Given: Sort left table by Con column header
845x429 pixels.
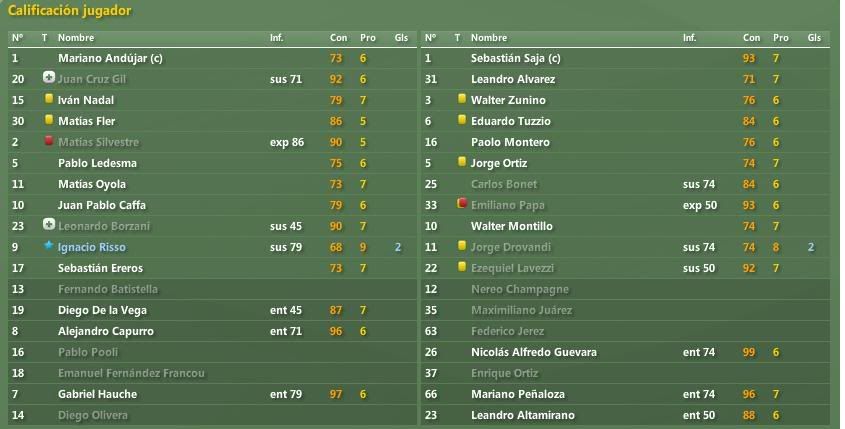Looking at the screenshot, I should pos(338,38).
